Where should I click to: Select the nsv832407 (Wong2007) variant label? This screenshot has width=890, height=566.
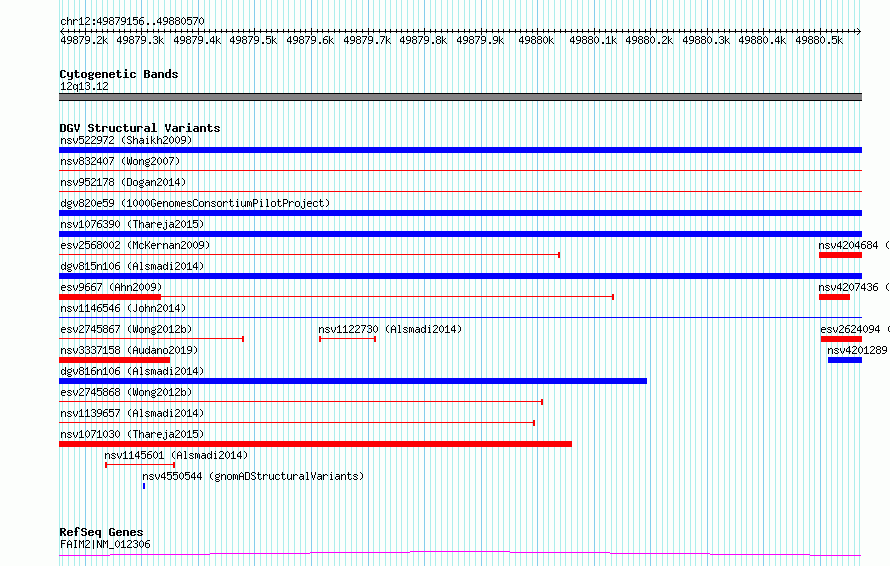point(120,161)
